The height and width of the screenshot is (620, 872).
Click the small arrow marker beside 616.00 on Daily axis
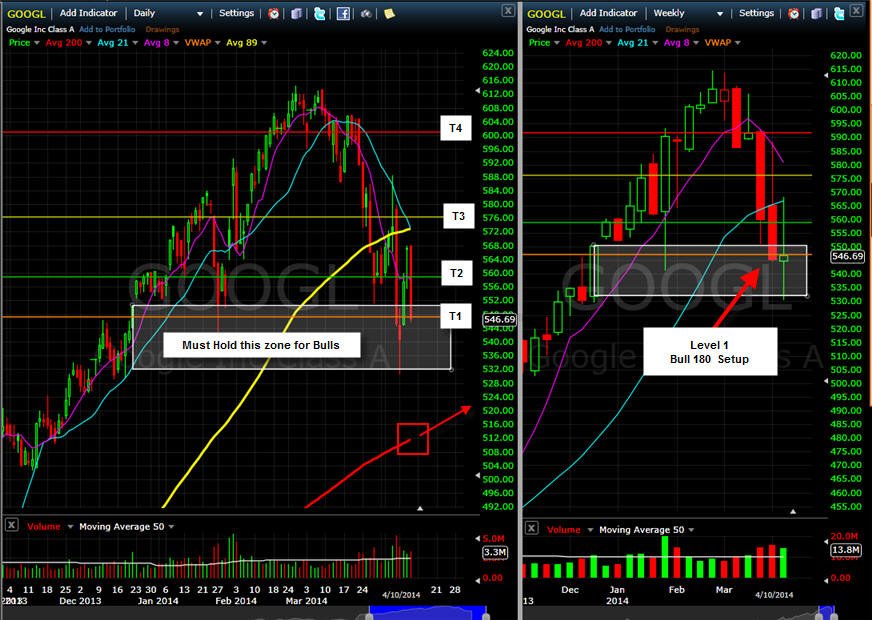(478, 91)
